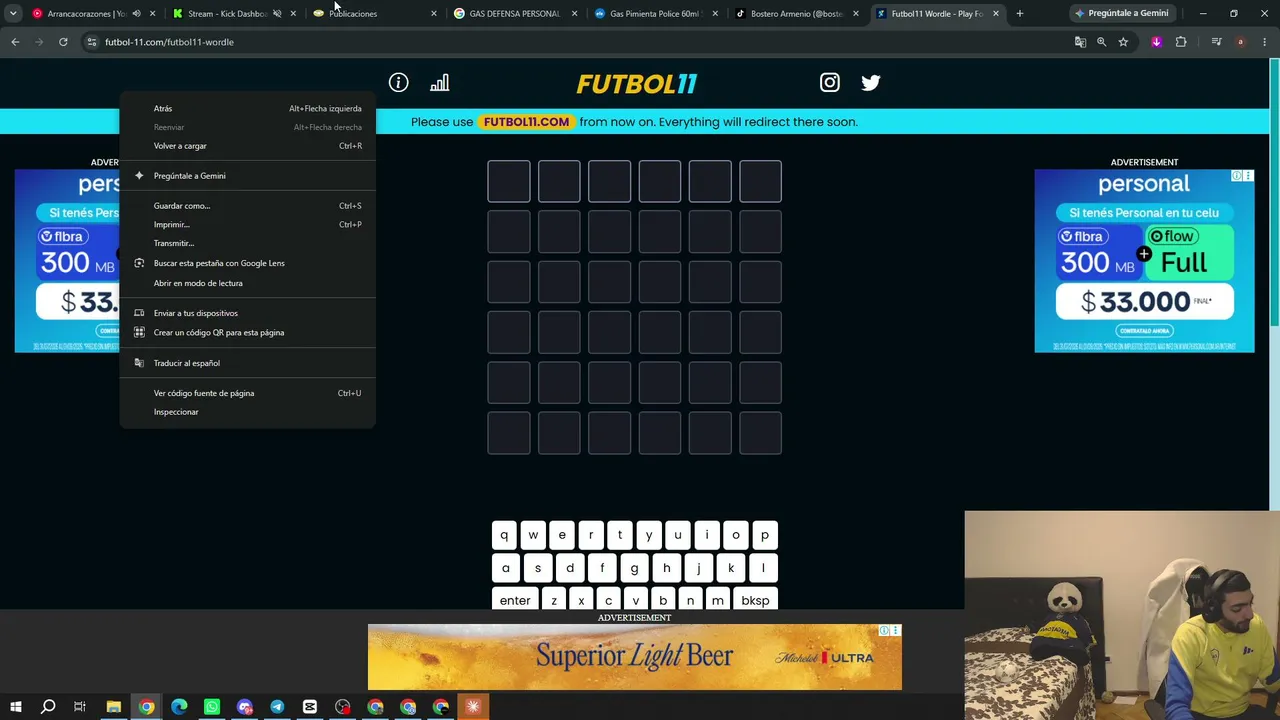Tap the 'g' key on the on-screen keyboard
Viewport: 1280px width, 720px height.
[x=634, y=568]
